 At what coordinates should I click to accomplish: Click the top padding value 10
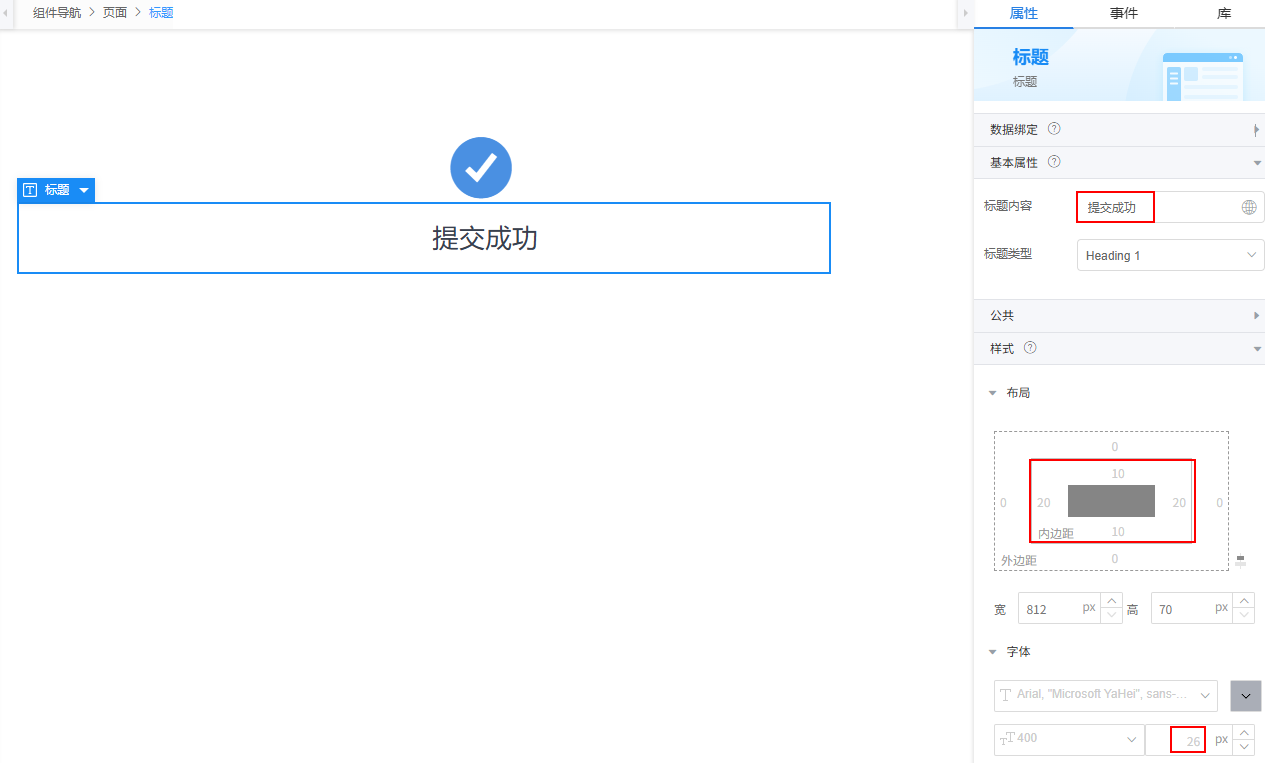coord(1118,473)
